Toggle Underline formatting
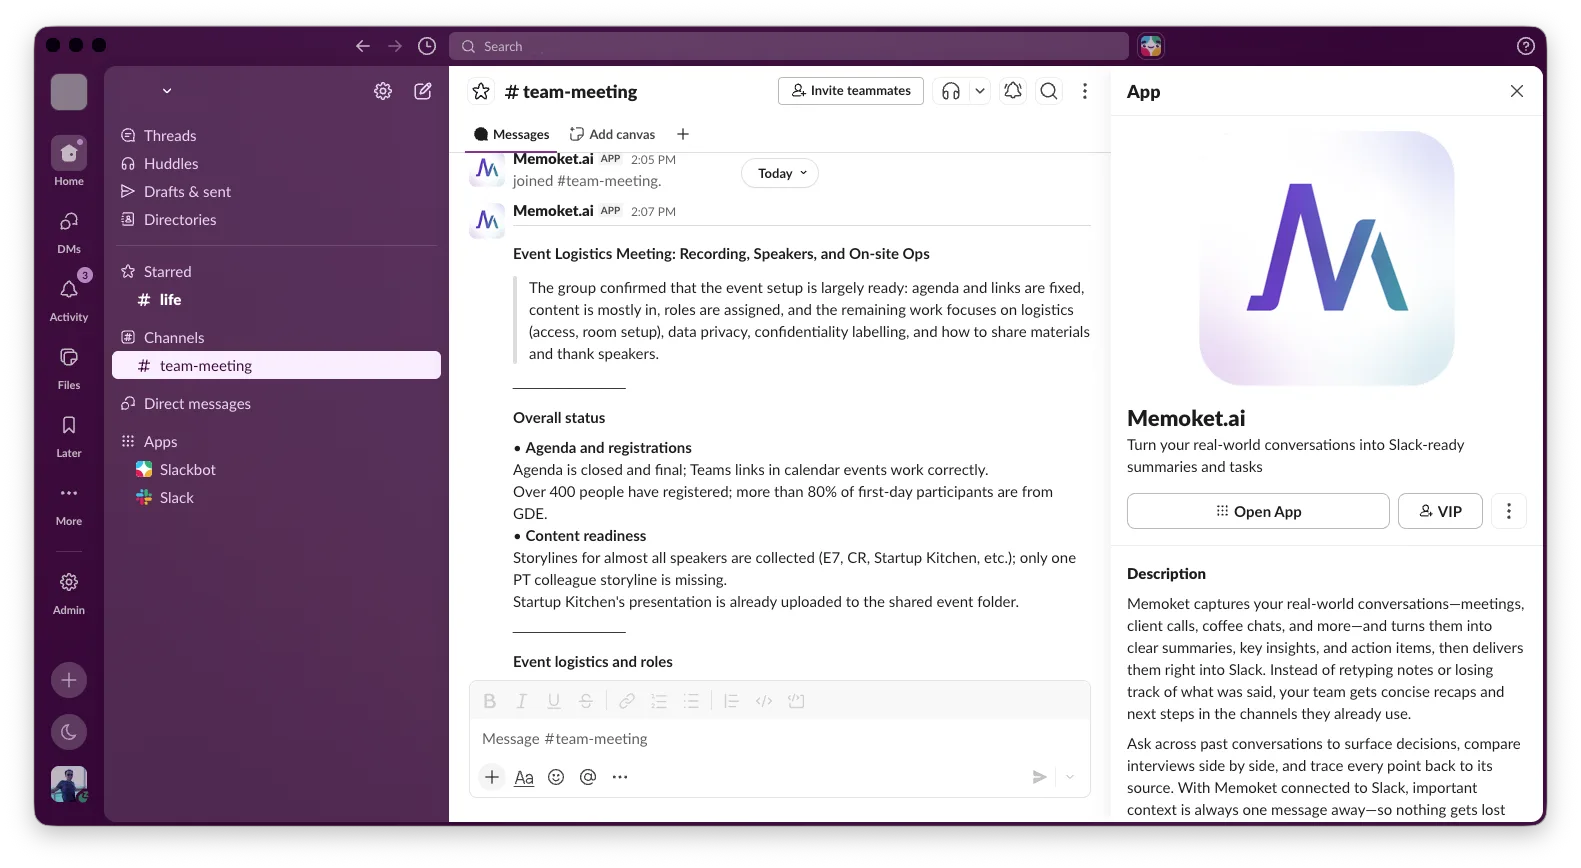 click(553, 701)
